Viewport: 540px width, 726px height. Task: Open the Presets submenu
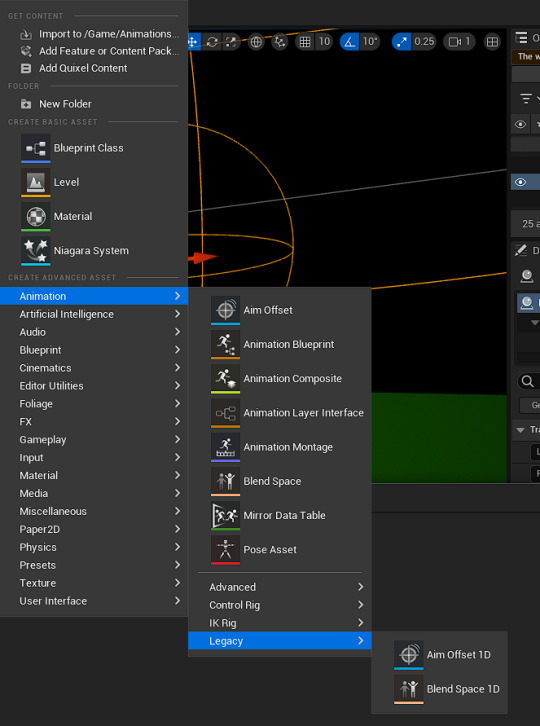94,565
